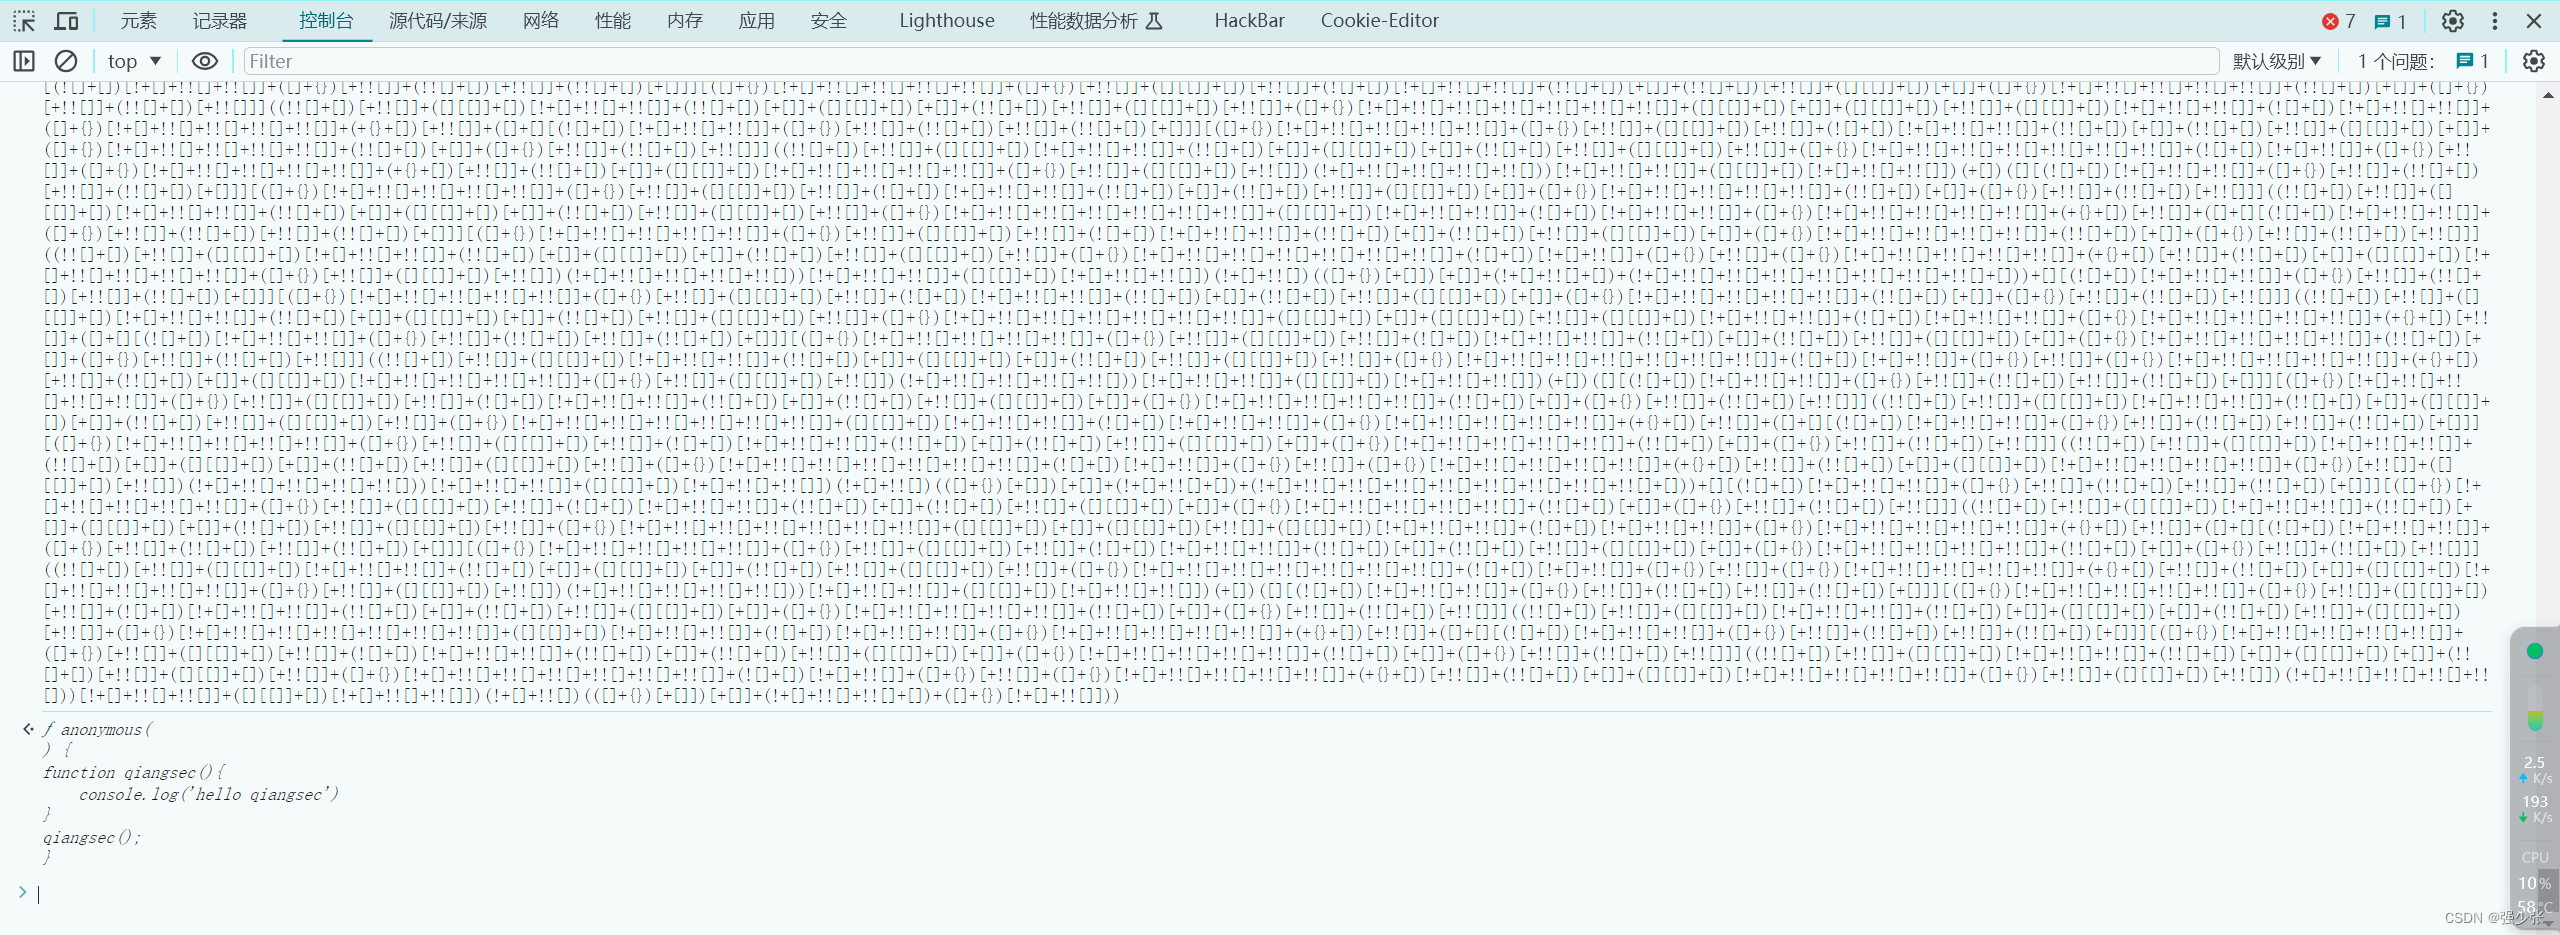The image size is (2560, 935).
Task: Open the HackBar tab
Action: tap(1250, 21)
